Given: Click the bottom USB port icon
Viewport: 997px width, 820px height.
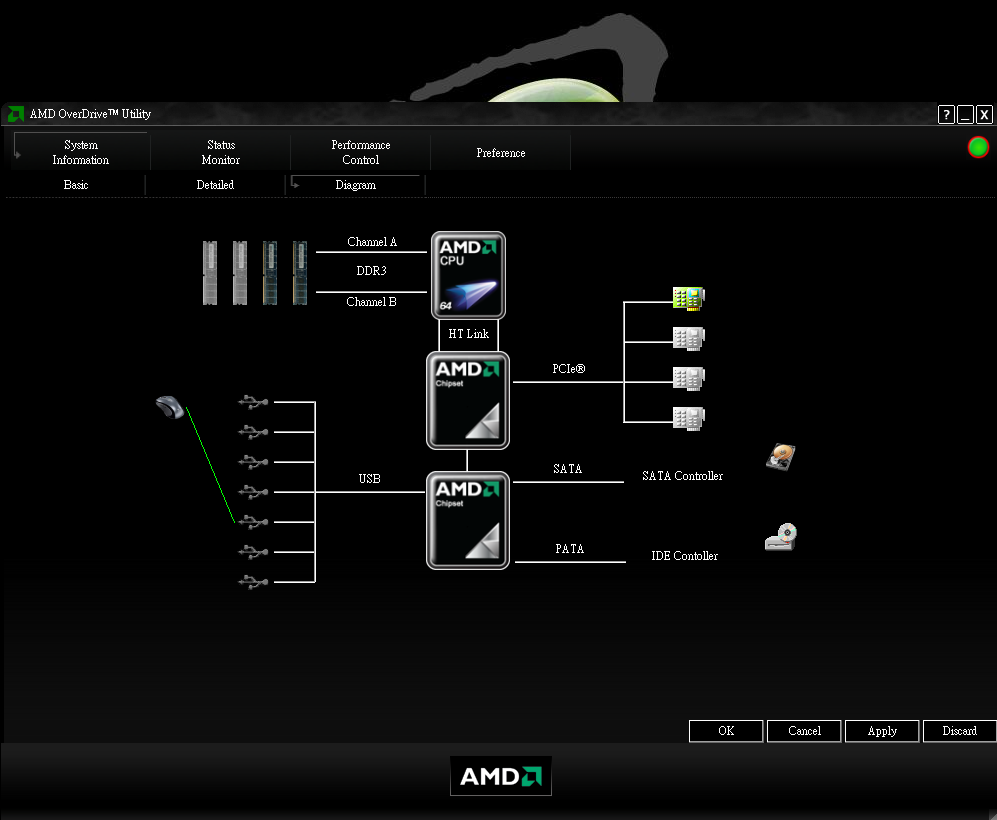Looking at the screenshot, I should [x=253, y=582].
